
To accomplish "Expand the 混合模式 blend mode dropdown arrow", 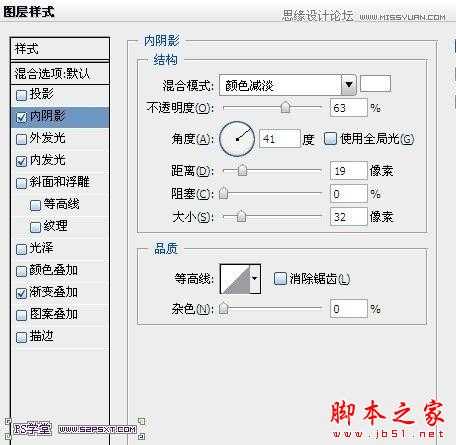I will (349, 85).
